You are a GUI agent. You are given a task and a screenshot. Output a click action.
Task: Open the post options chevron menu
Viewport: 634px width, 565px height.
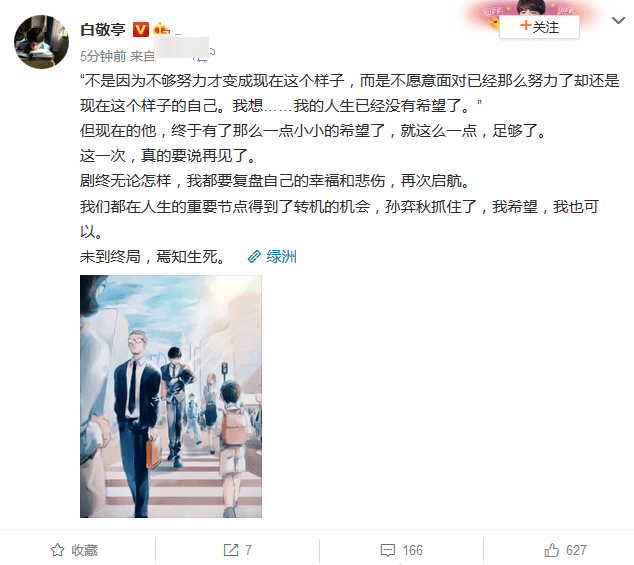[x=618, y=20]
